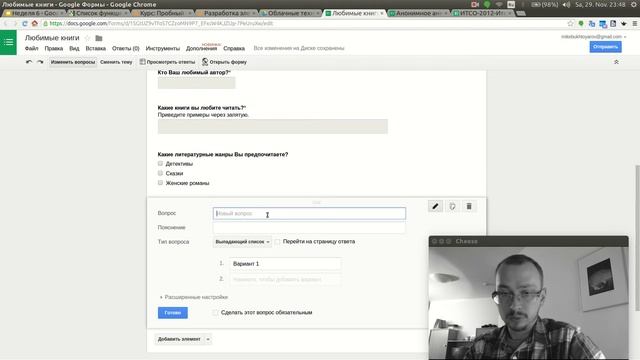Click Сменить тему in the toolbar
640x360 pixels.
[116, 62]
